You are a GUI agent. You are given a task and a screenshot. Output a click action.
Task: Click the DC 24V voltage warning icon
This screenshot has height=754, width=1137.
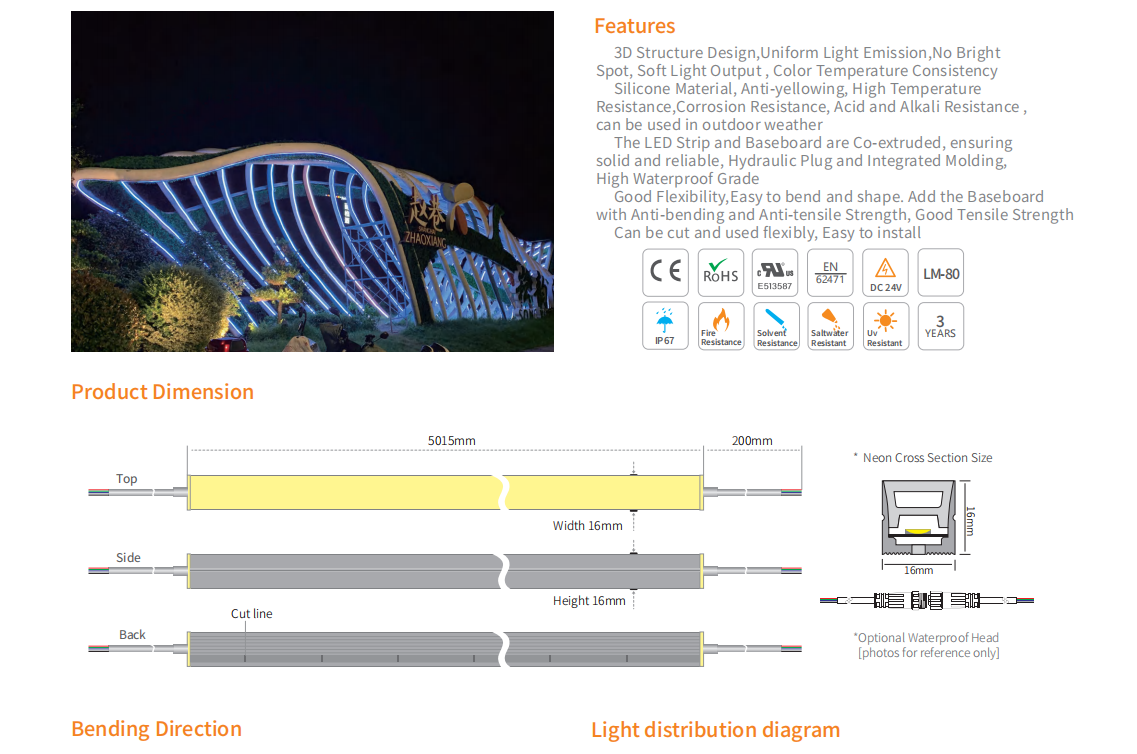(885, 272)
